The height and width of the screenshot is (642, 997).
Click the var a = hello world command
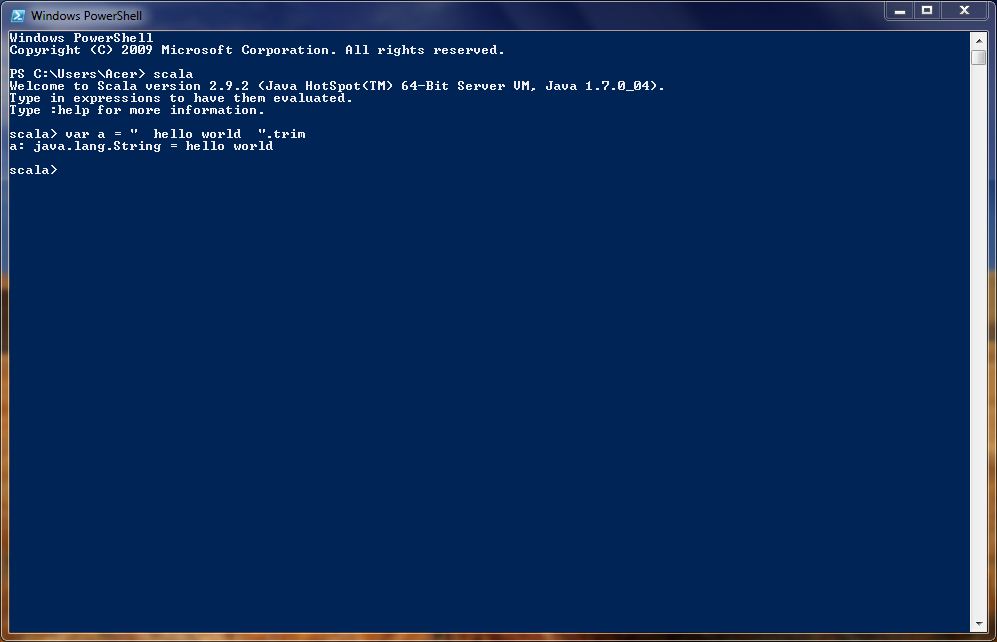click(x=157, y=133)
